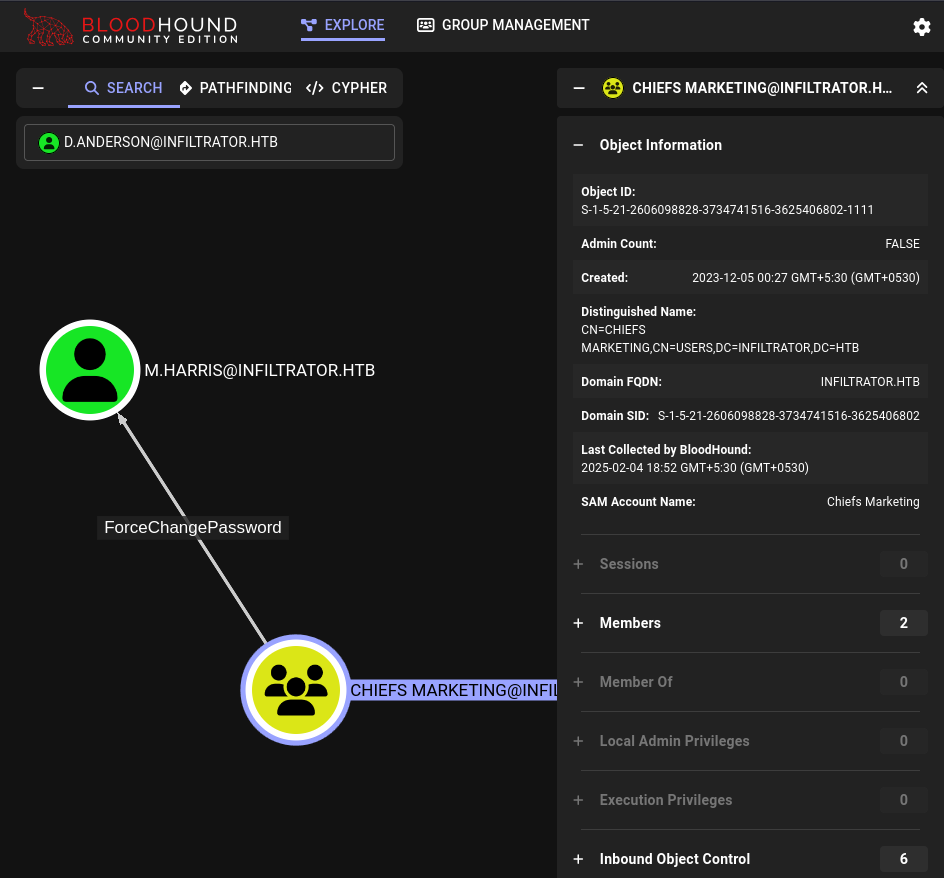944x878 pixels.
Task: Go to the Explore page
Action: [x=342, y=25]
